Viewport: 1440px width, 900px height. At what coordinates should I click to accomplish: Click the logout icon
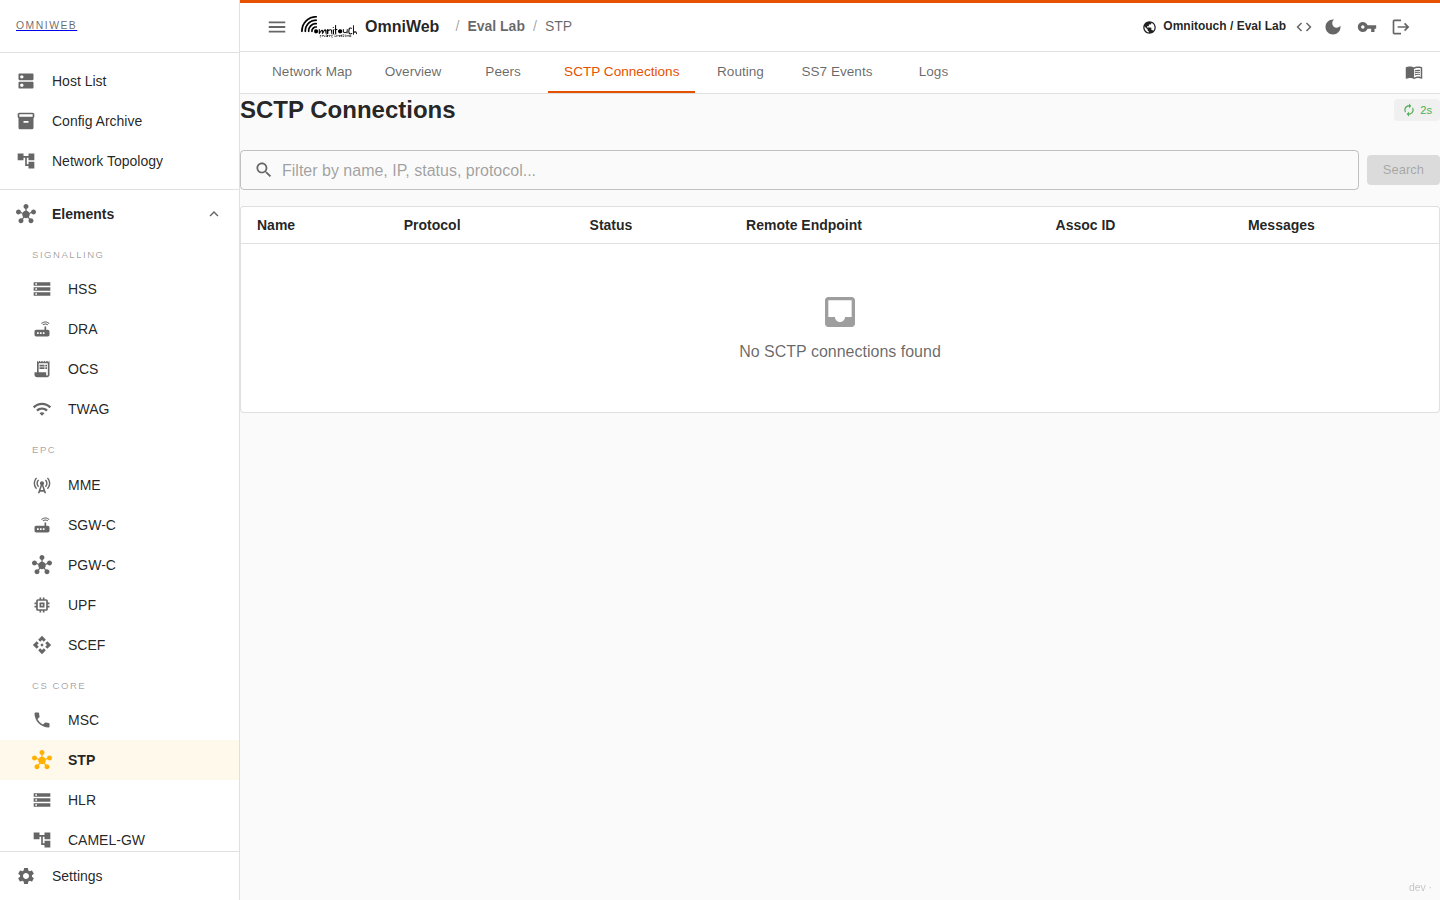(x=1401, y=27)
